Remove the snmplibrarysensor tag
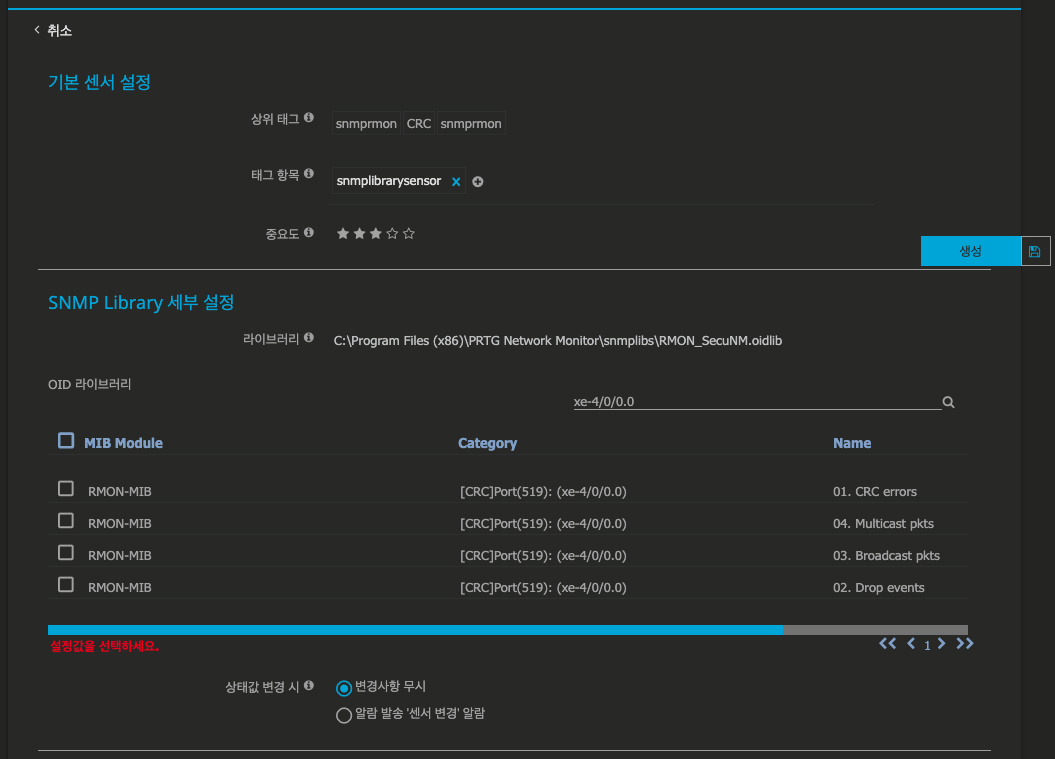This screenshot has width=1055, height=759. (x=456, y=182)
